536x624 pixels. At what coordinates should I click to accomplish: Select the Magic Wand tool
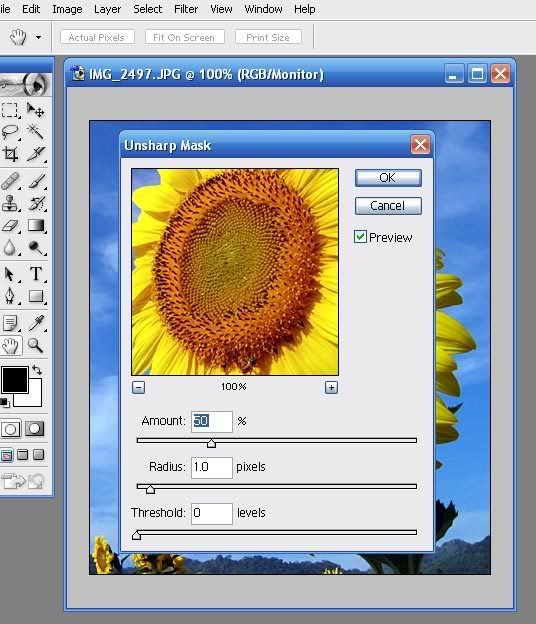[35, 131]
